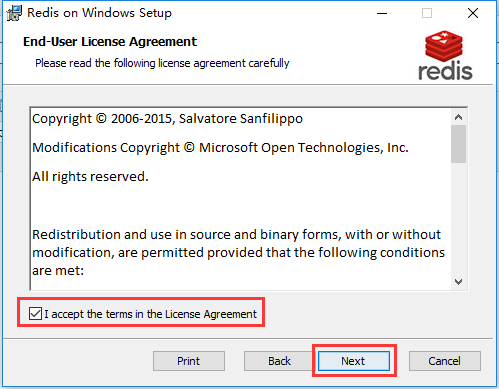
Task: Click the greyed-out maximize window button
Action: (427, 13)
